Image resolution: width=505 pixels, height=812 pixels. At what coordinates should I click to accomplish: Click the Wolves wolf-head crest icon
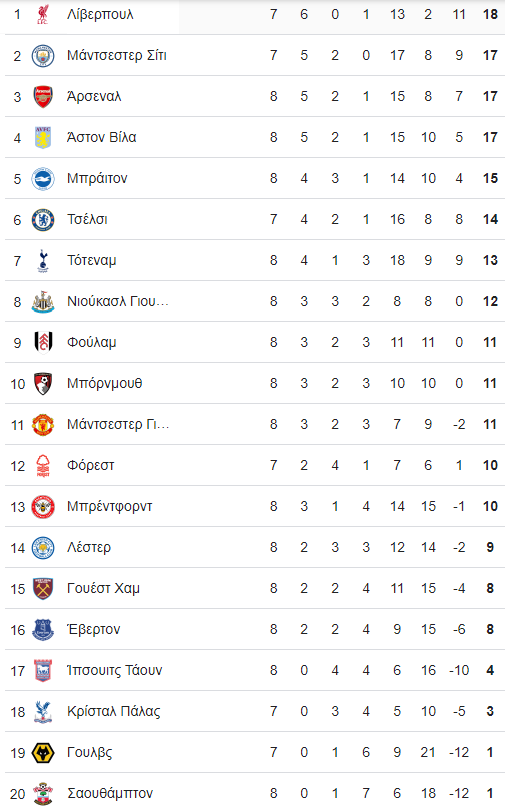click(x=43, y=752)
